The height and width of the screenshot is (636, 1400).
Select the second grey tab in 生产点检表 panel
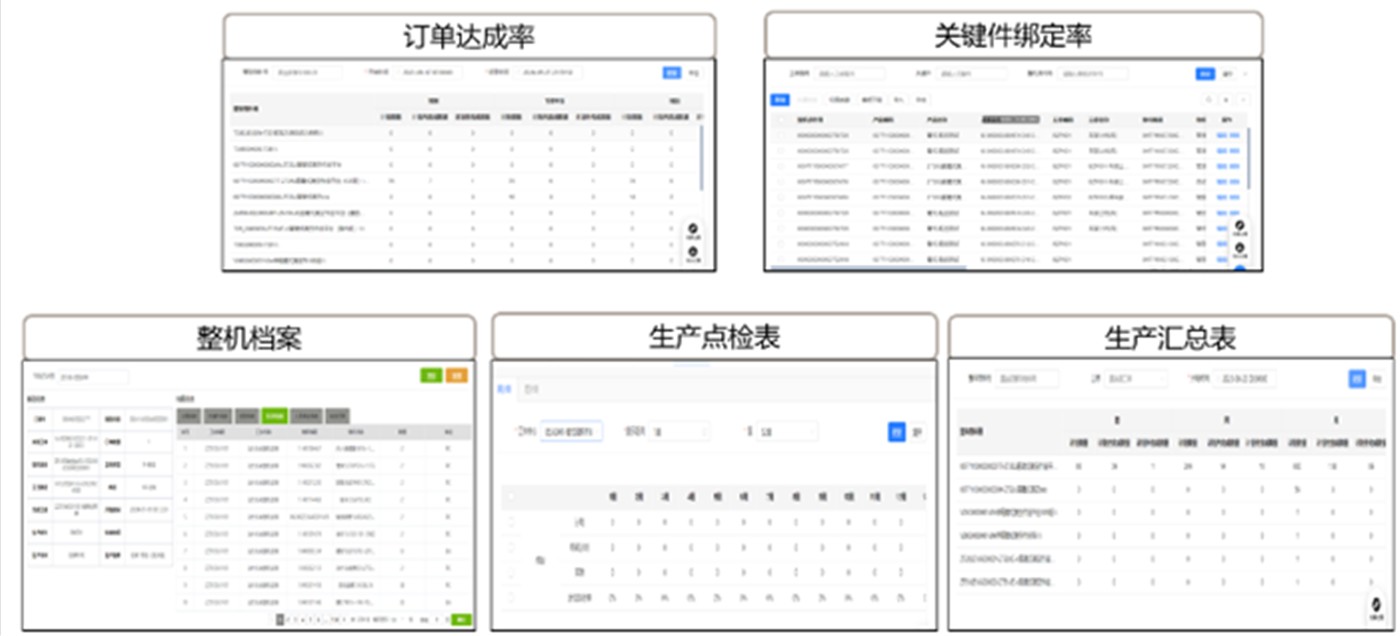pos(532,389)
